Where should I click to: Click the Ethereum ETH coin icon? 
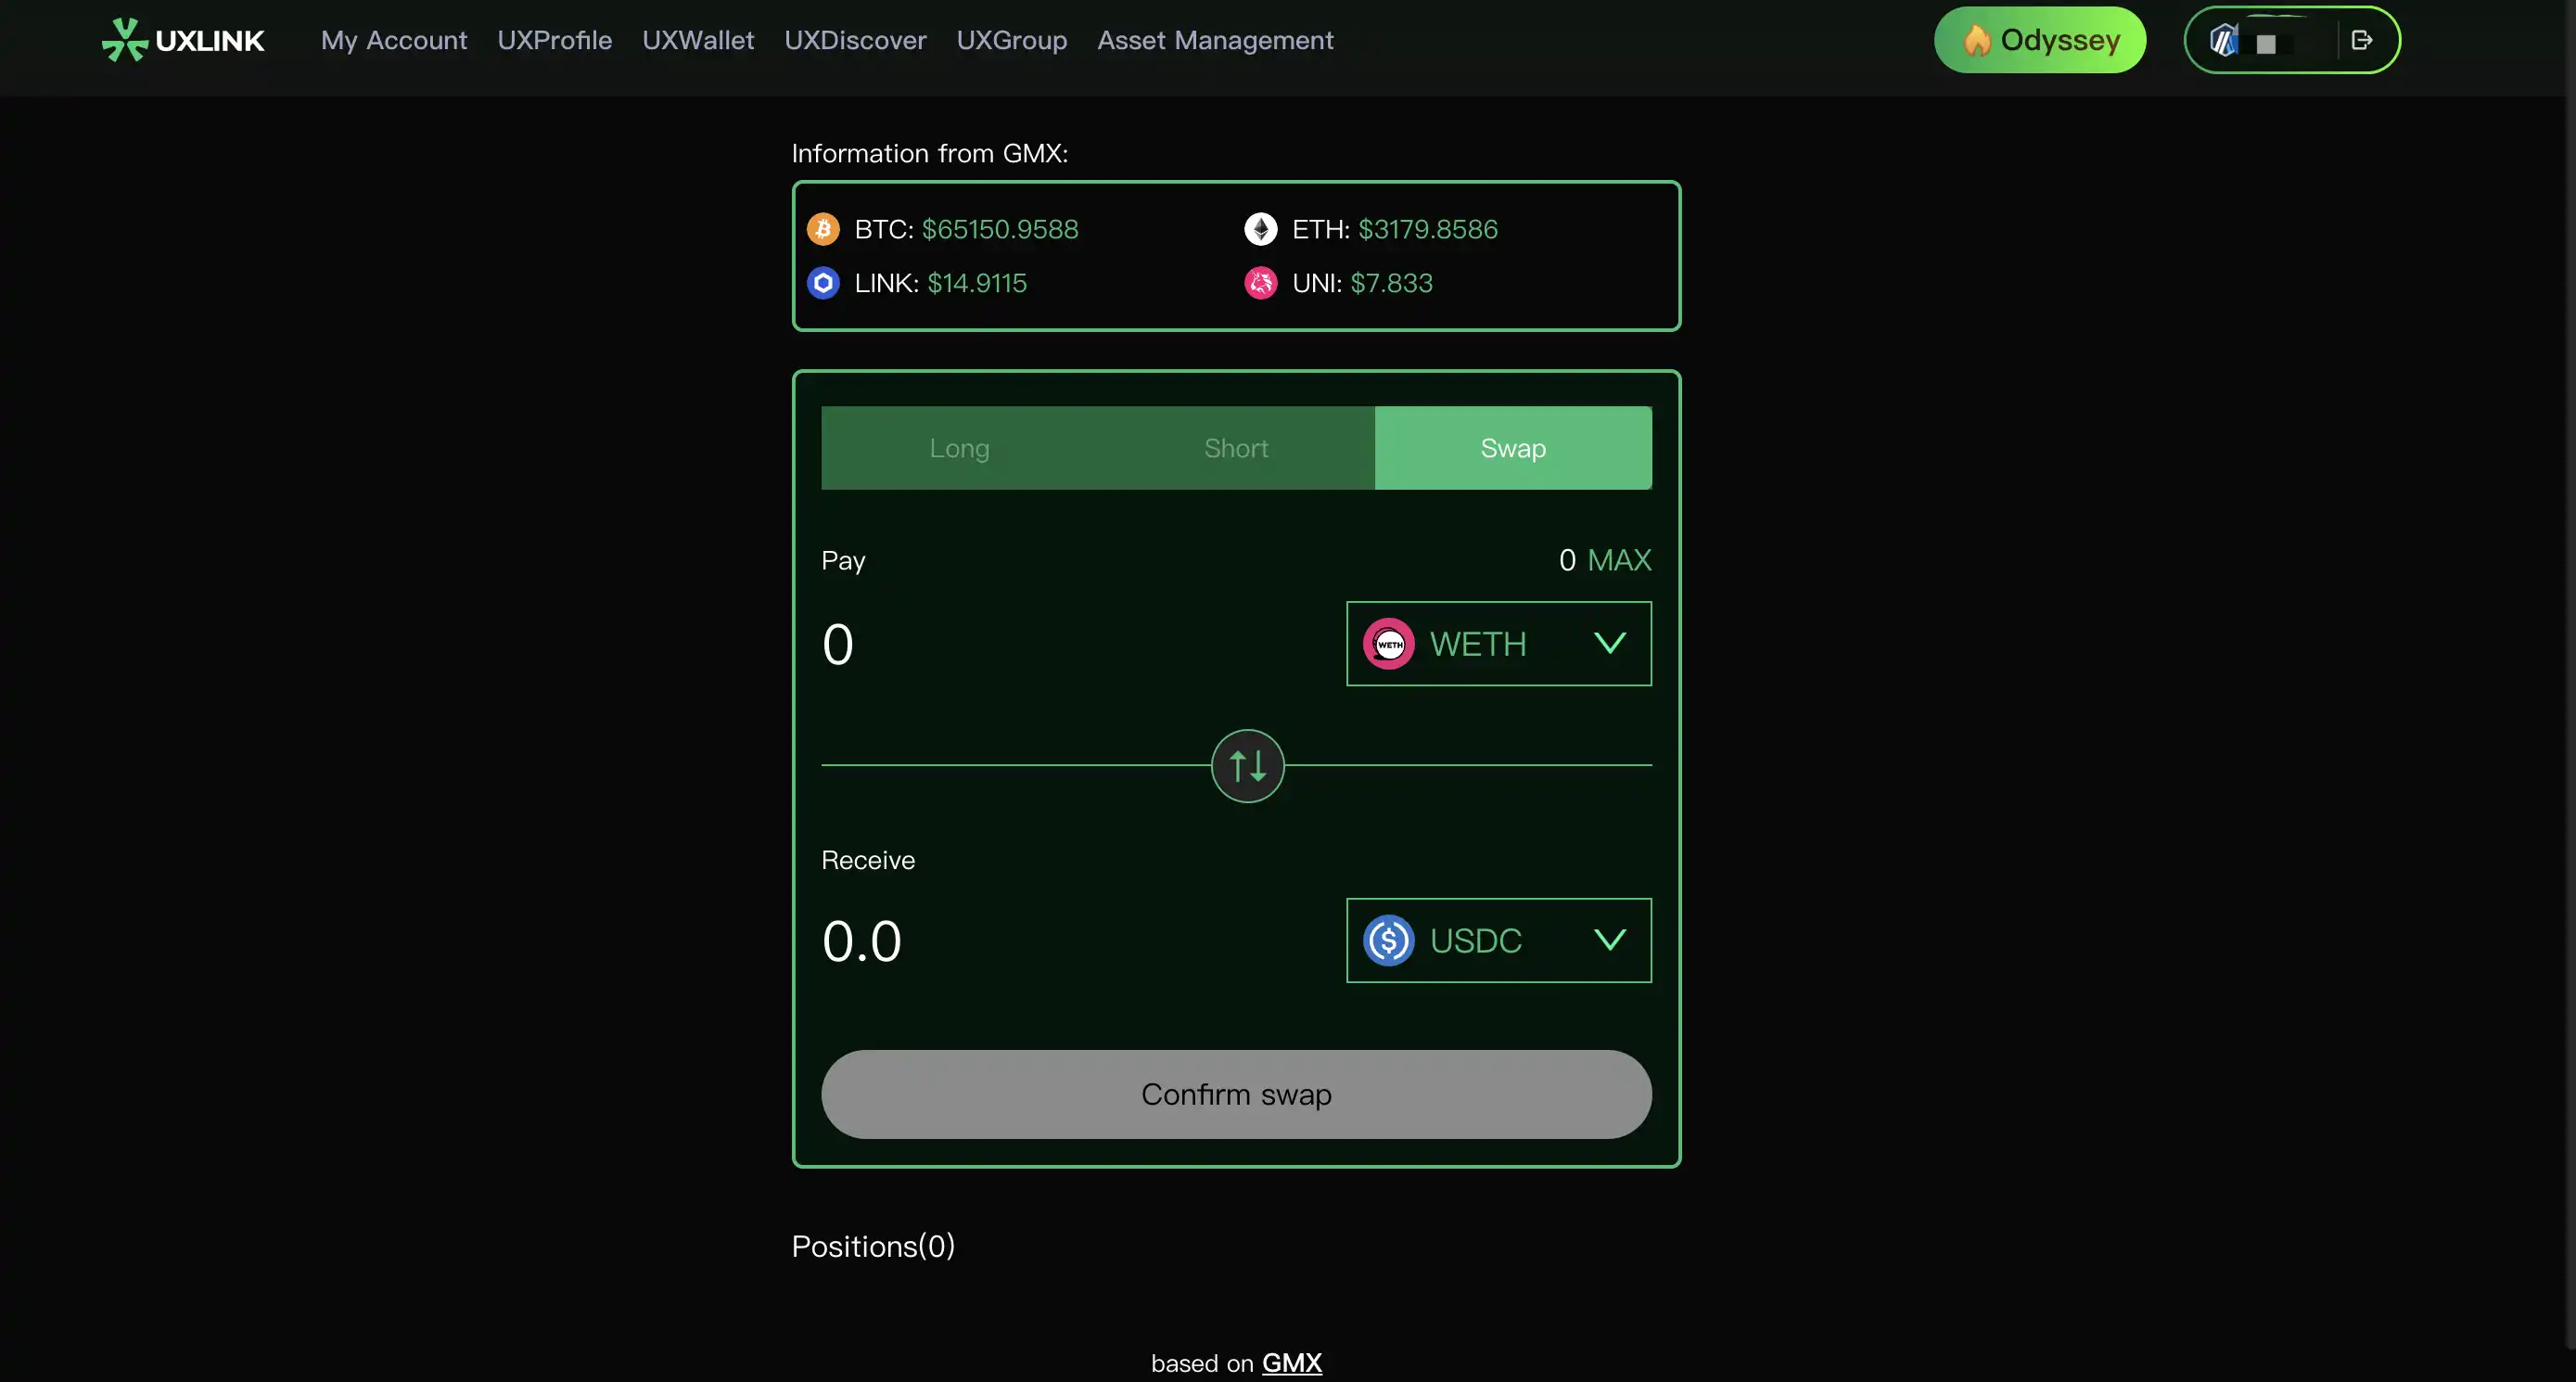tap(1260, 229)
